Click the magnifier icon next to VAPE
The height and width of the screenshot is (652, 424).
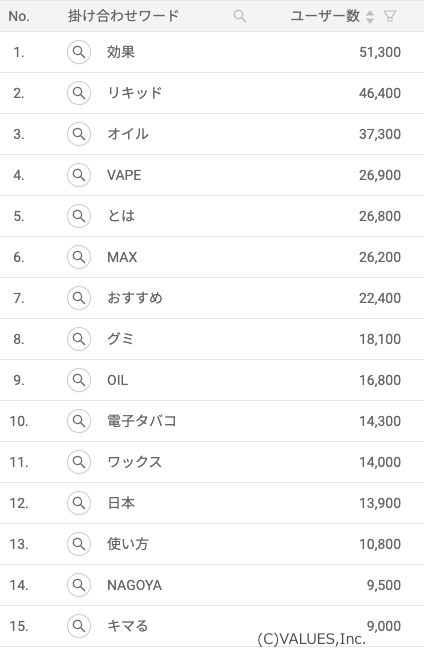coord(79,175)
